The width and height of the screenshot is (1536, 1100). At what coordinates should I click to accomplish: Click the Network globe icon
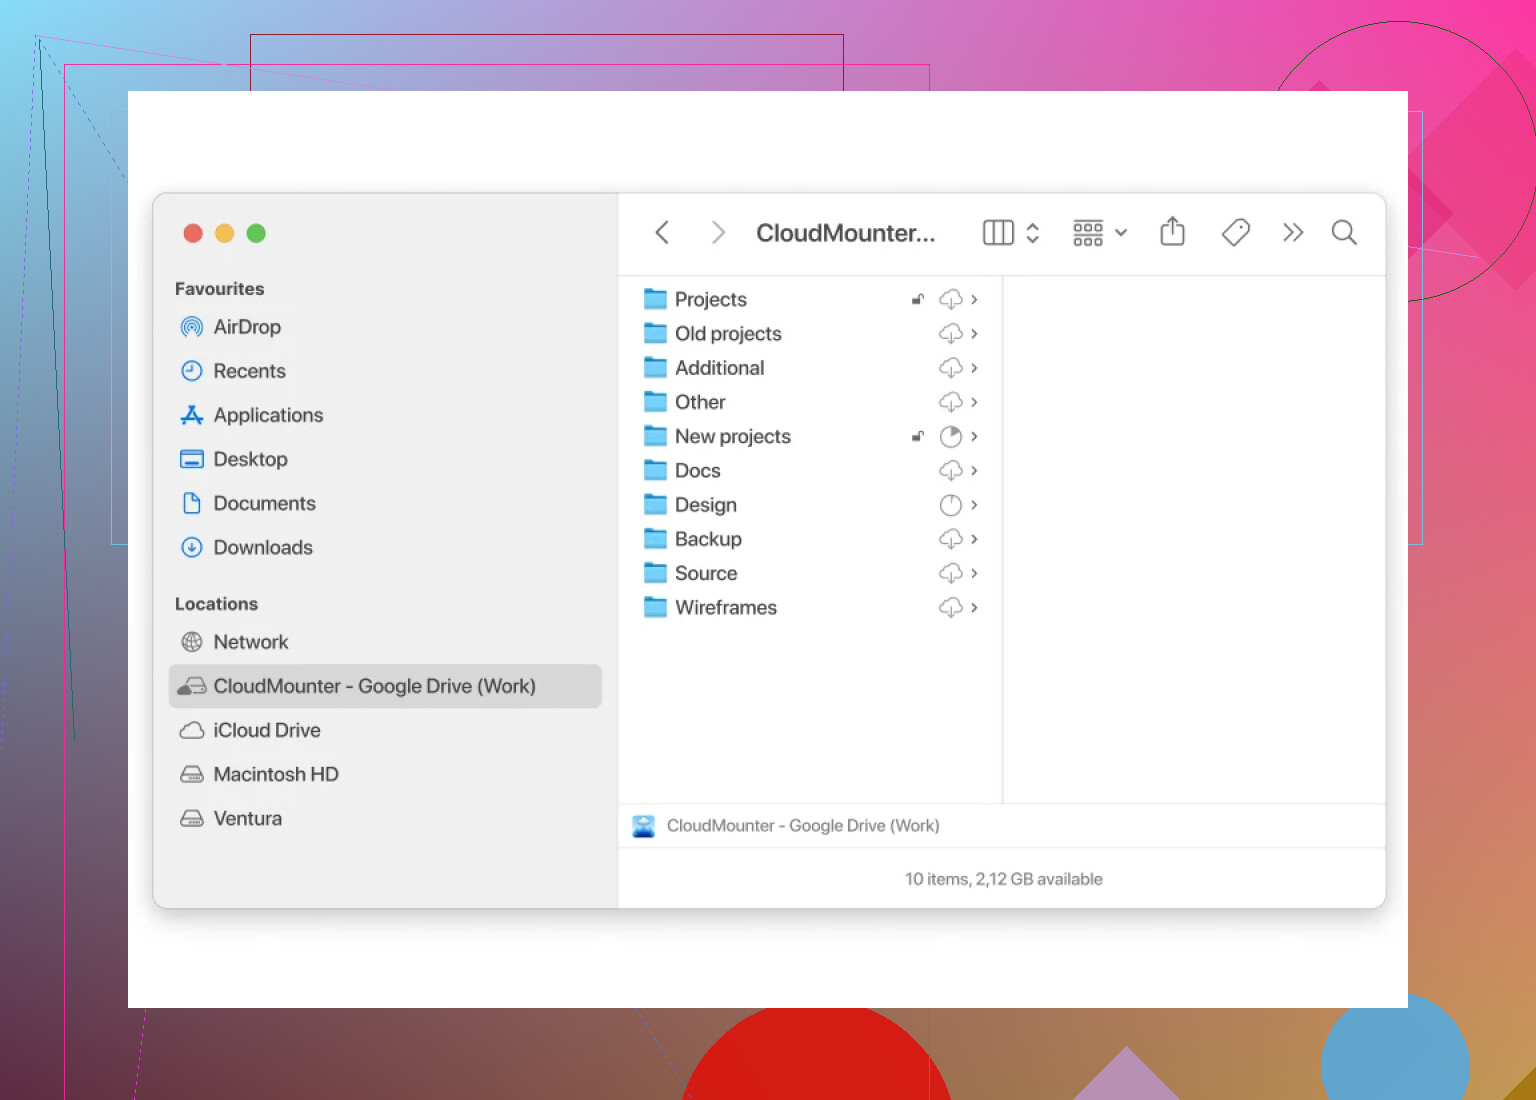click(x=192, y=642)
